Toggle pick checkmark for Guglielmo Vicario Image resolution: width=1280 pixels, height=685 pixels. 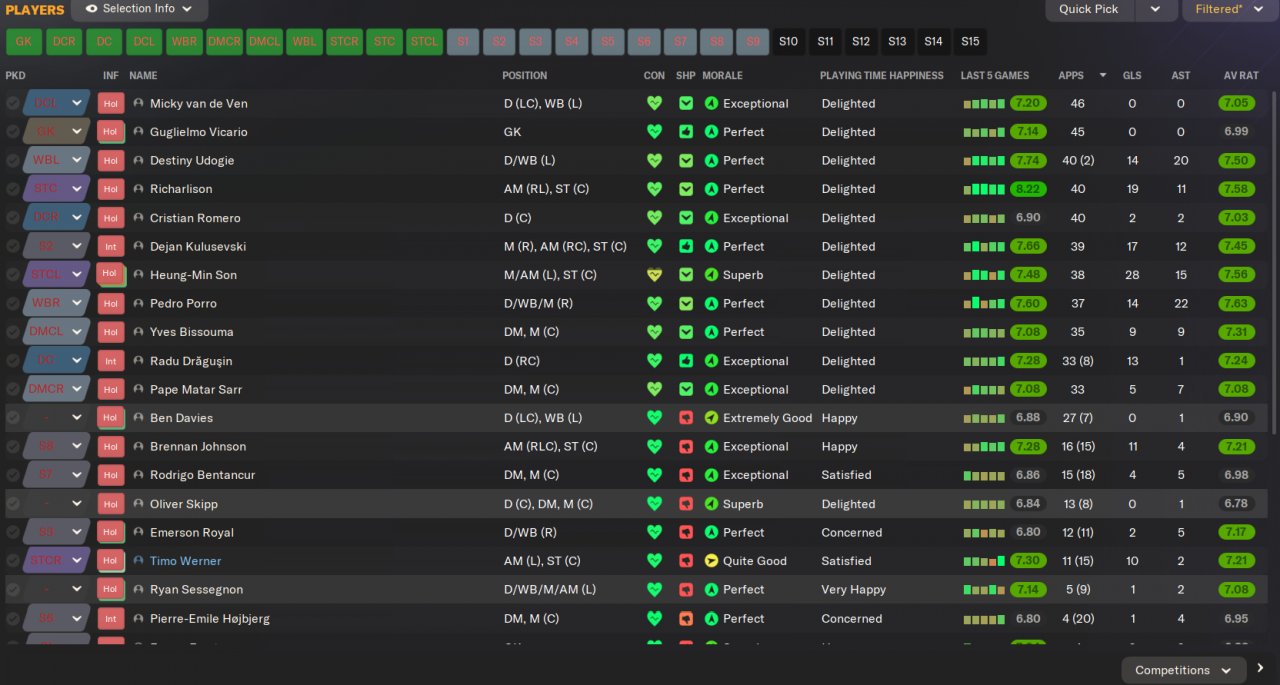[13, 132]
